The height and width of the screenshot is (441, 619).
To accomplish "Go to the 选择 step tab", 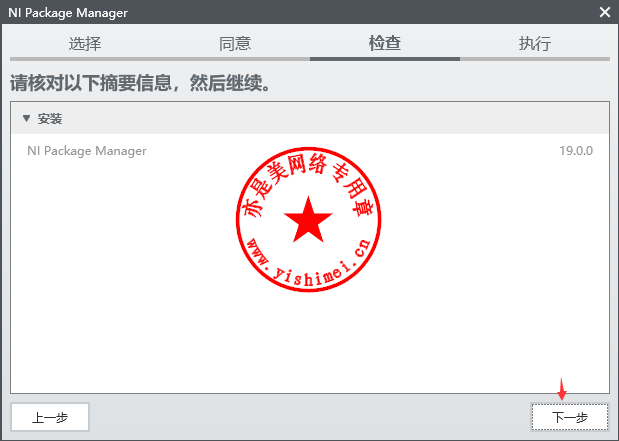I will (85, 43).
